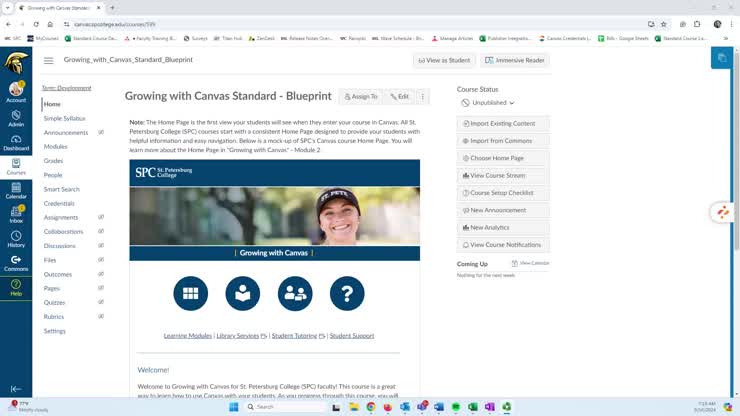The width and height of the screenshot is (740, 416).
Task: Toggle visibility icon next to Files
Action: [101, 260]
